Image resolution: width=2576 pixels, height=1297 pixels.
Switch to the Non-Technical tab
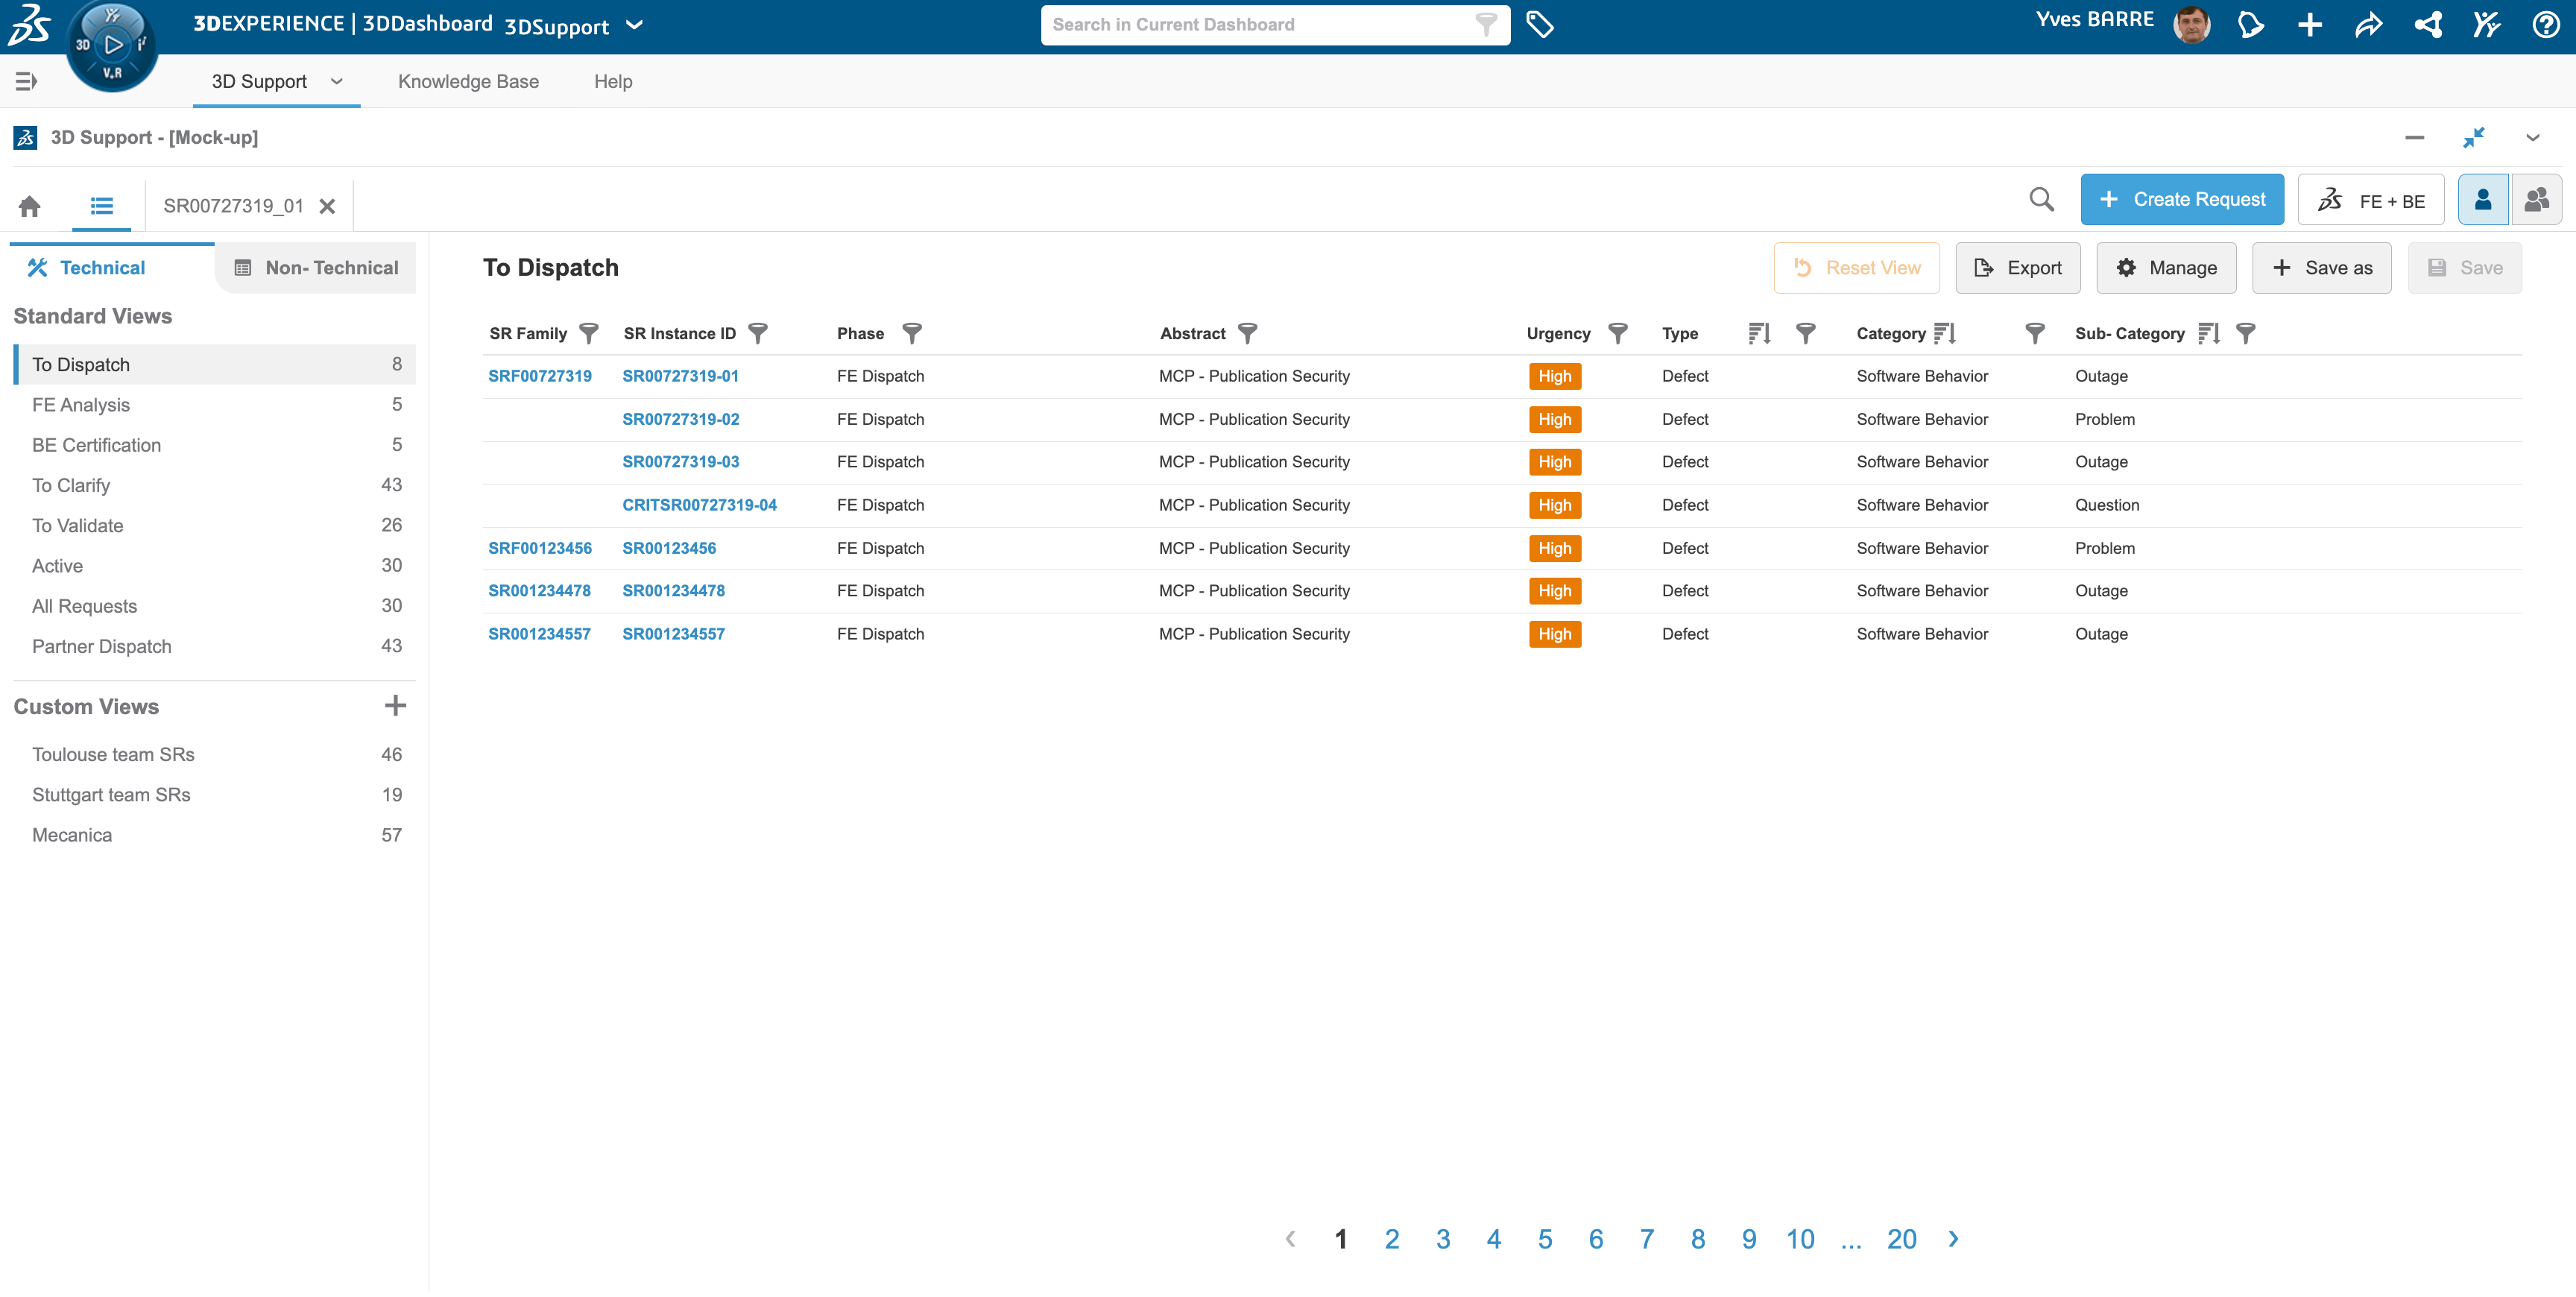pyautogui.click(x=316, y=268)
